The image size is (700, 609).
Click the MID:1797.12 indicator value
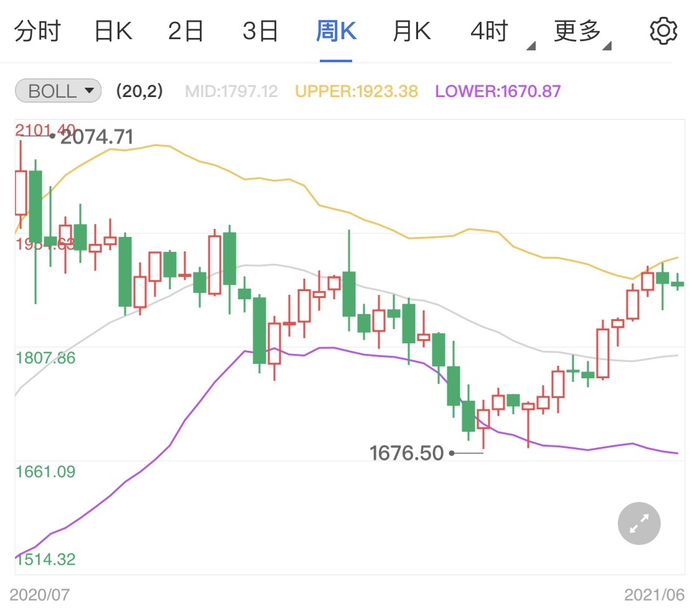point(232,91)
